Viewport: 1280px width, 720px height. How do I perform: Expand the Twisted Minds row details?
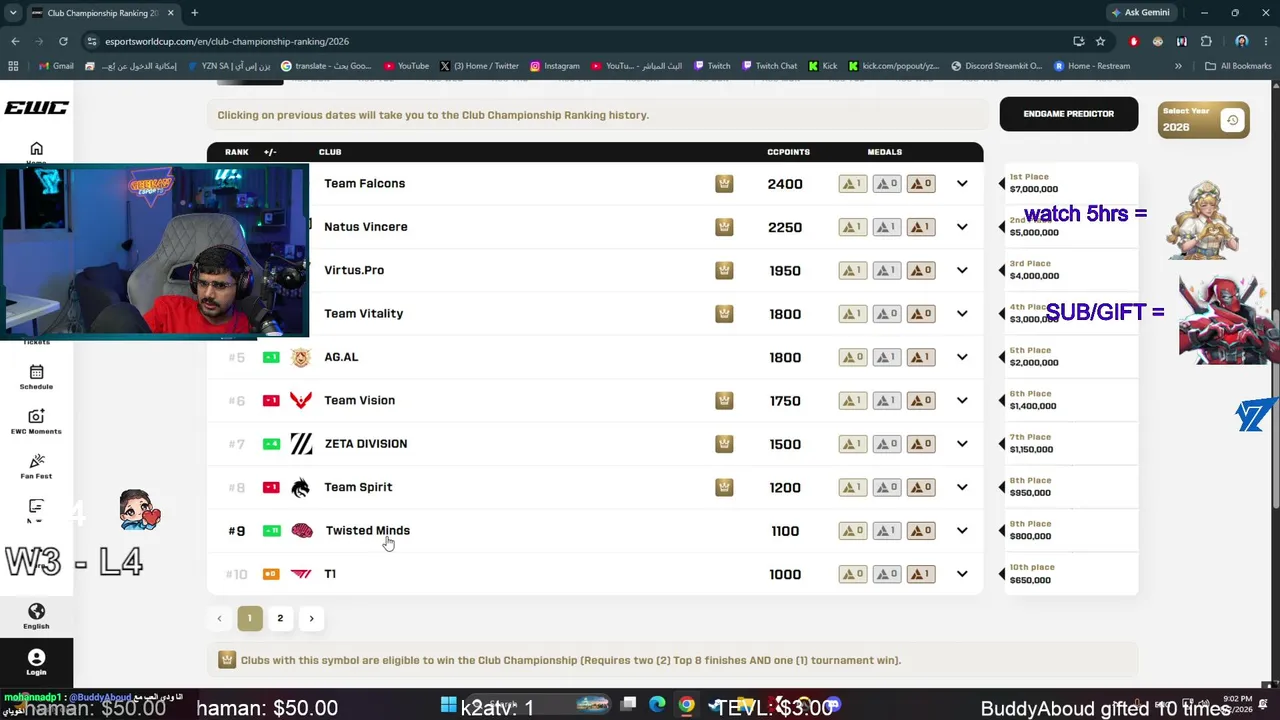click(962, 531)
